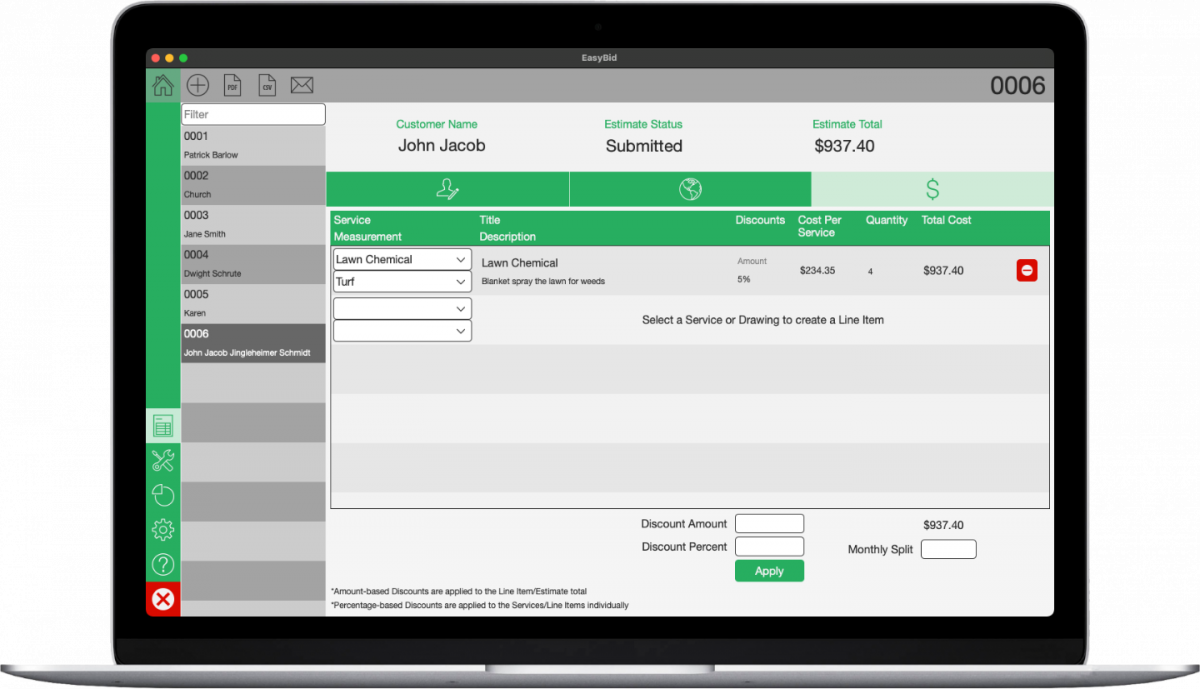The image size is (1200, 689).
Task: Click the red X exit icon
Action: (162, 599)
